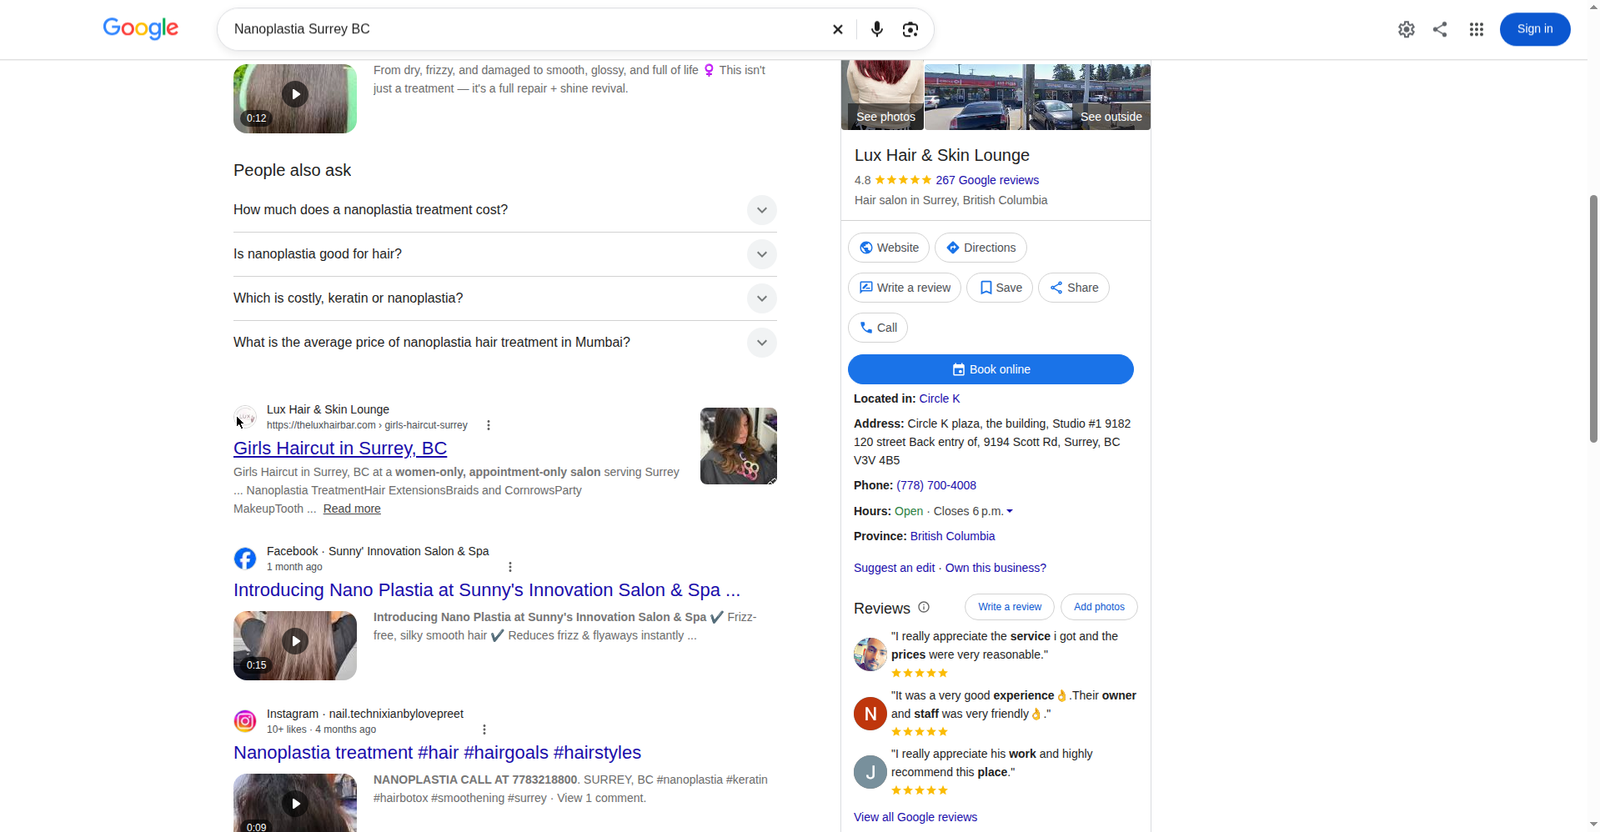This screenshot has height=832, width=1600.
Task: Click the Share button in knowledge panel
Action: (x=1074, y=288)
